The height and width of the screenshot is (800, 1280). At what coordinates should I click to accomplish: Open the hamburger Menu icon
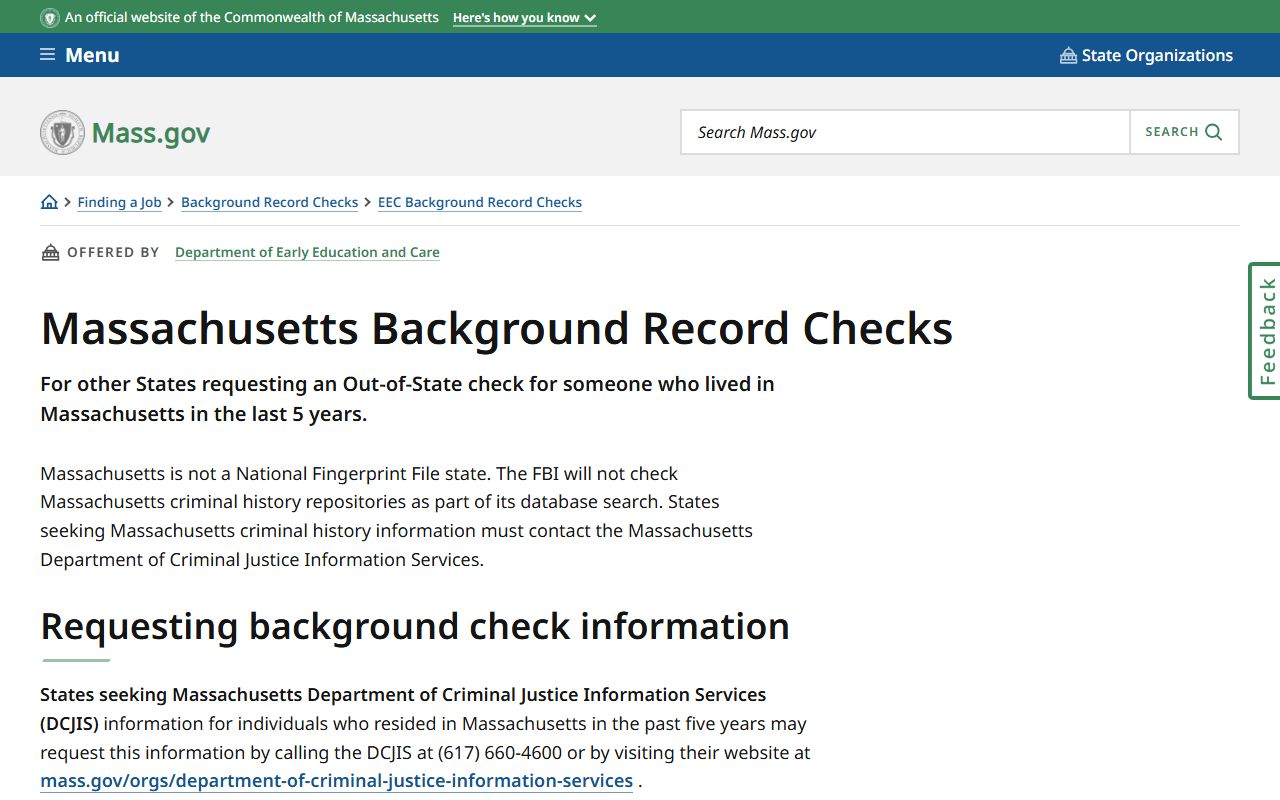pos(47,55)
